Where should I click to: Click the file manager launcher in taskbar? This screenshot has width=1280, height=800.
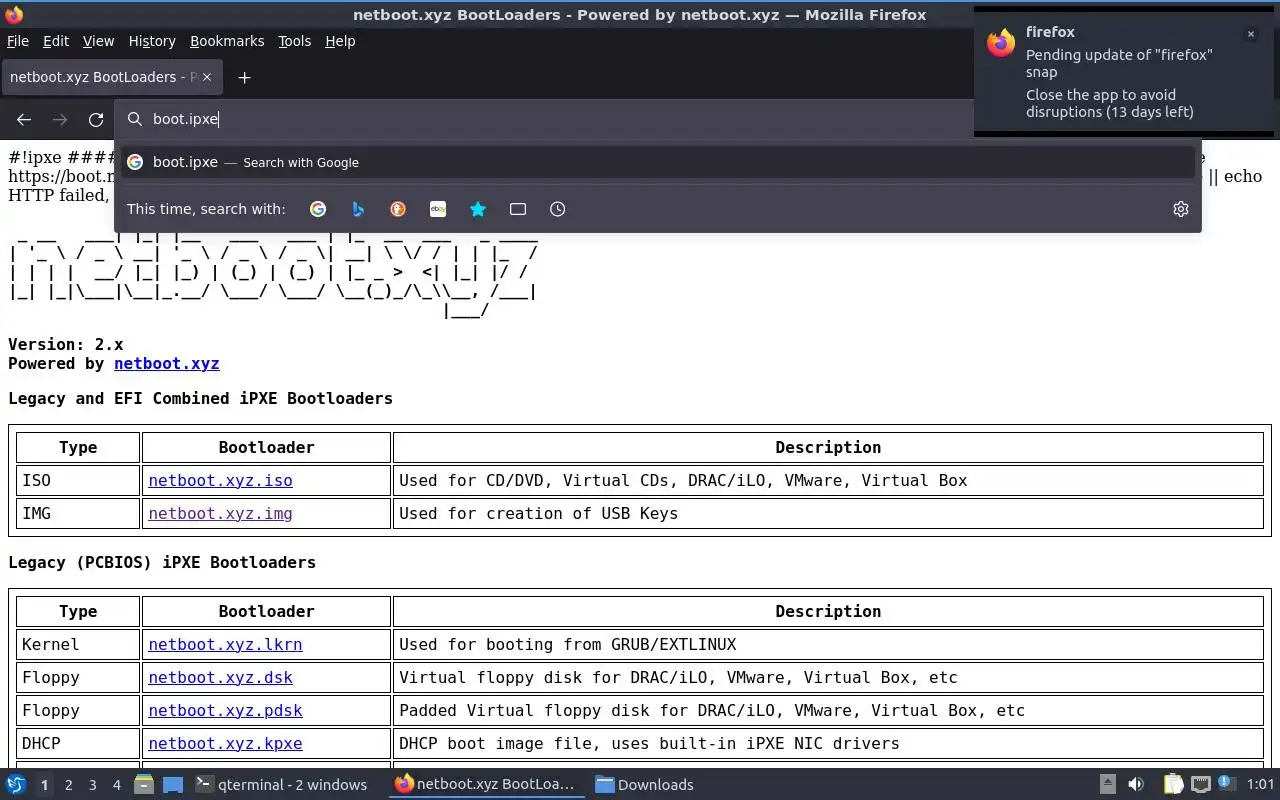tap(144, 784)
